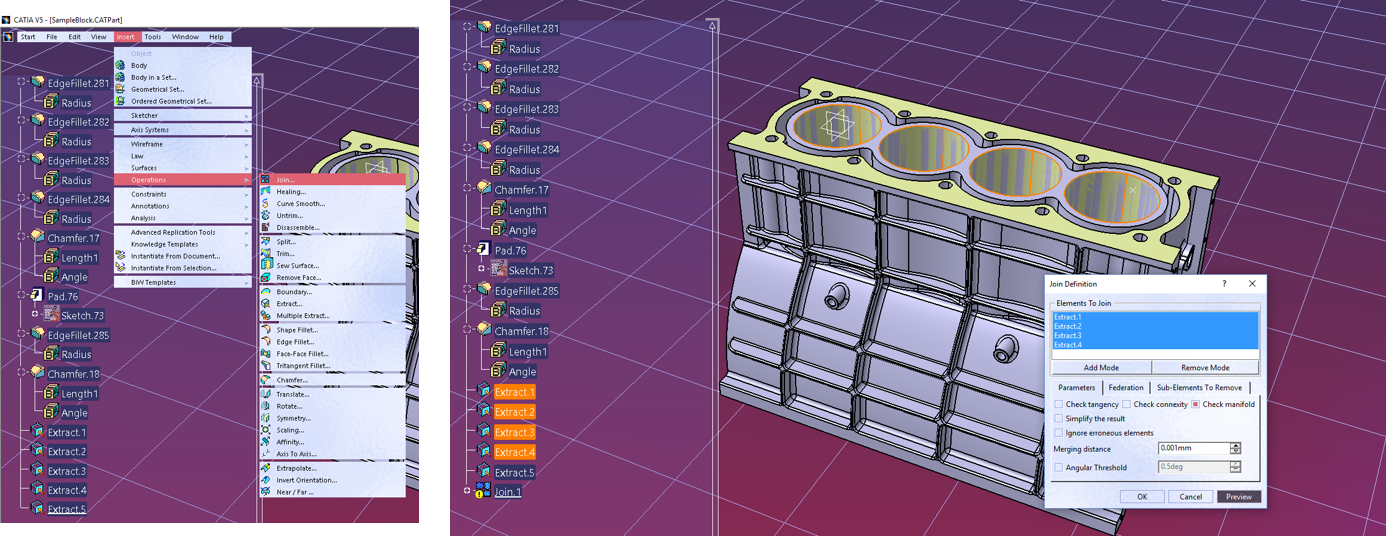This screenshot has height=536, width=1386.
Task: Click the Merging distance input field
Action: point(1192,449)
